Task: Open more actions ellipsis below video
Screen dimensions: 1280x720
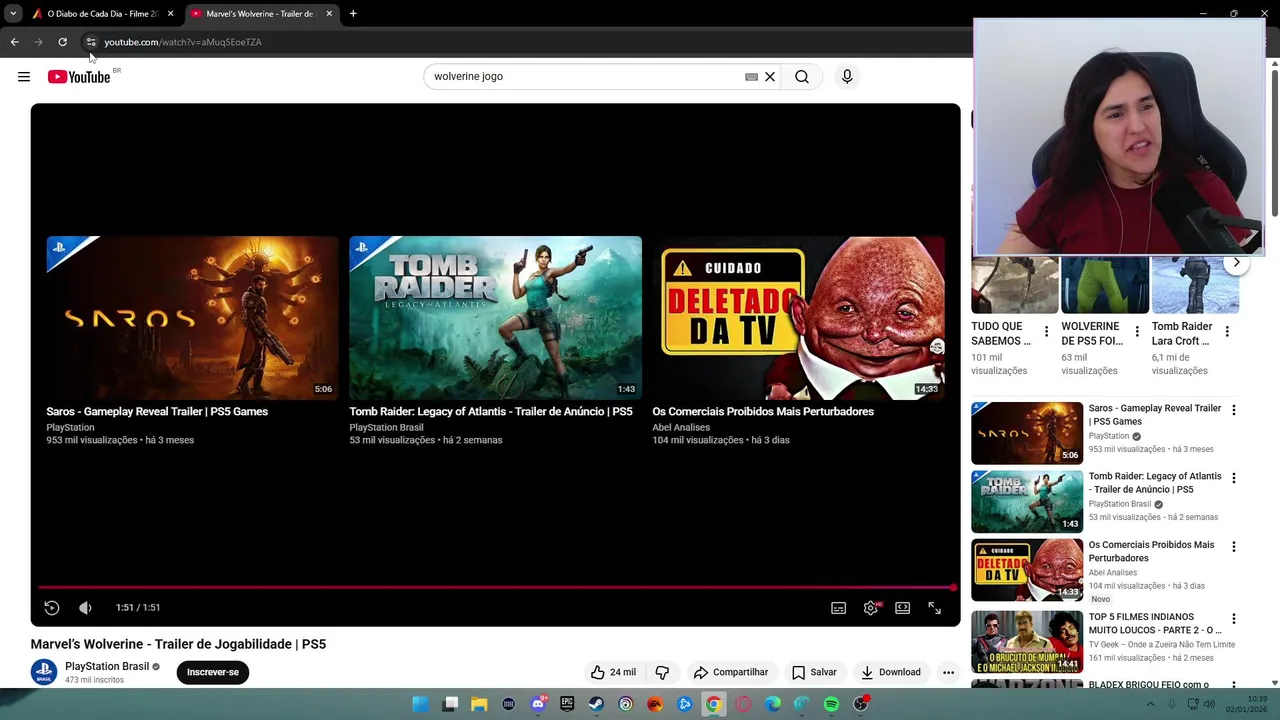Action: pyautogui.click(x=948, y=672)
